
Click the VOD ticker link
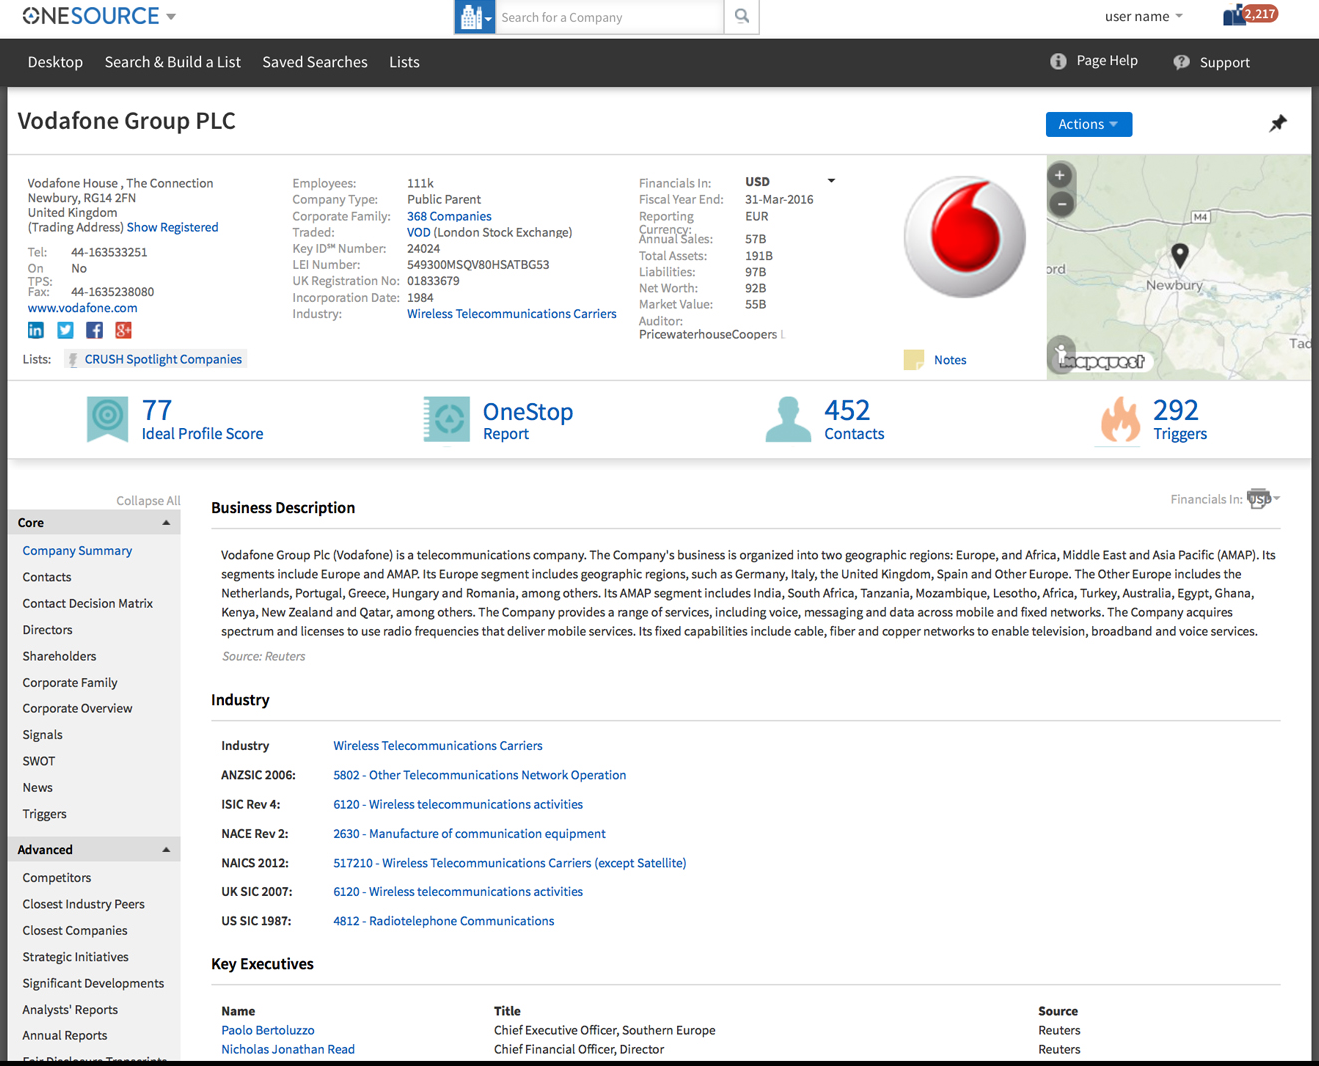point(418,232)
